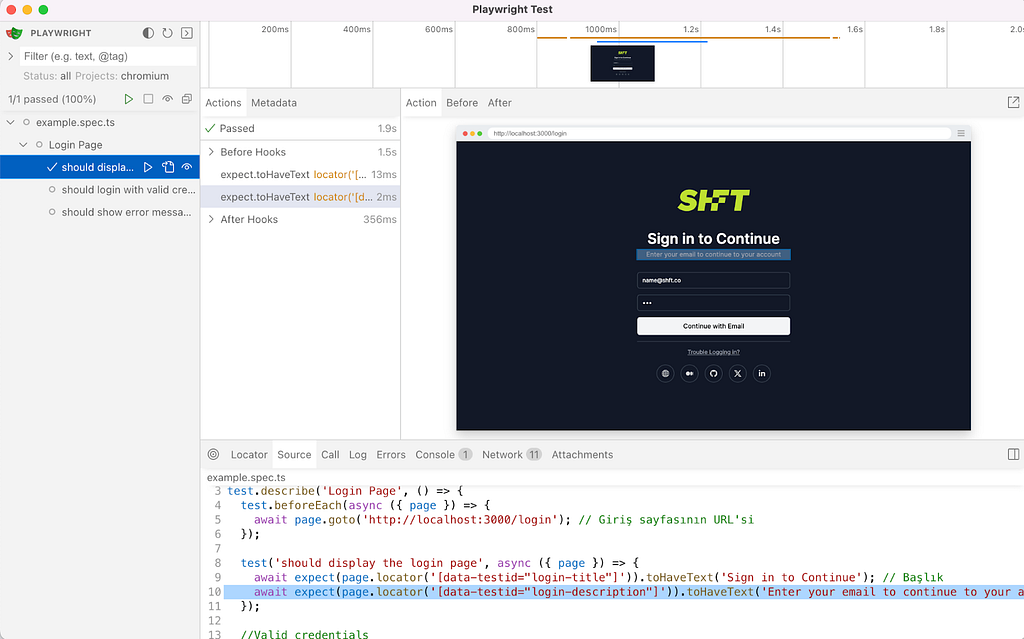Screen dimensions: 1024x639
Task: Click the Status: all filter text
Action: [47, 76]
